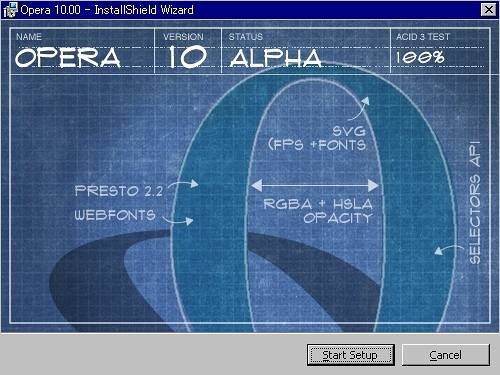The width and height of the screenshot is (500, 375).
Task: Click the installer icon in title bar
Action: (10, 10)
